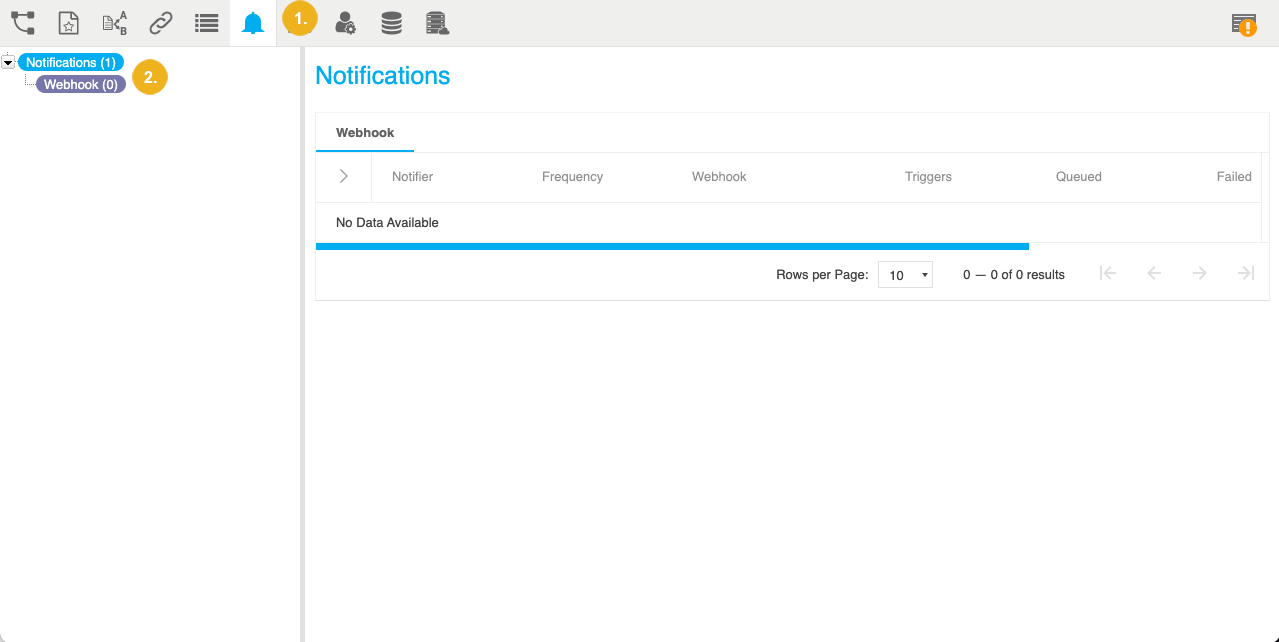Screen dimensions: 1279x642
Task: Open the server database icon
Action: pyautogui.click(x=437, y=23)
